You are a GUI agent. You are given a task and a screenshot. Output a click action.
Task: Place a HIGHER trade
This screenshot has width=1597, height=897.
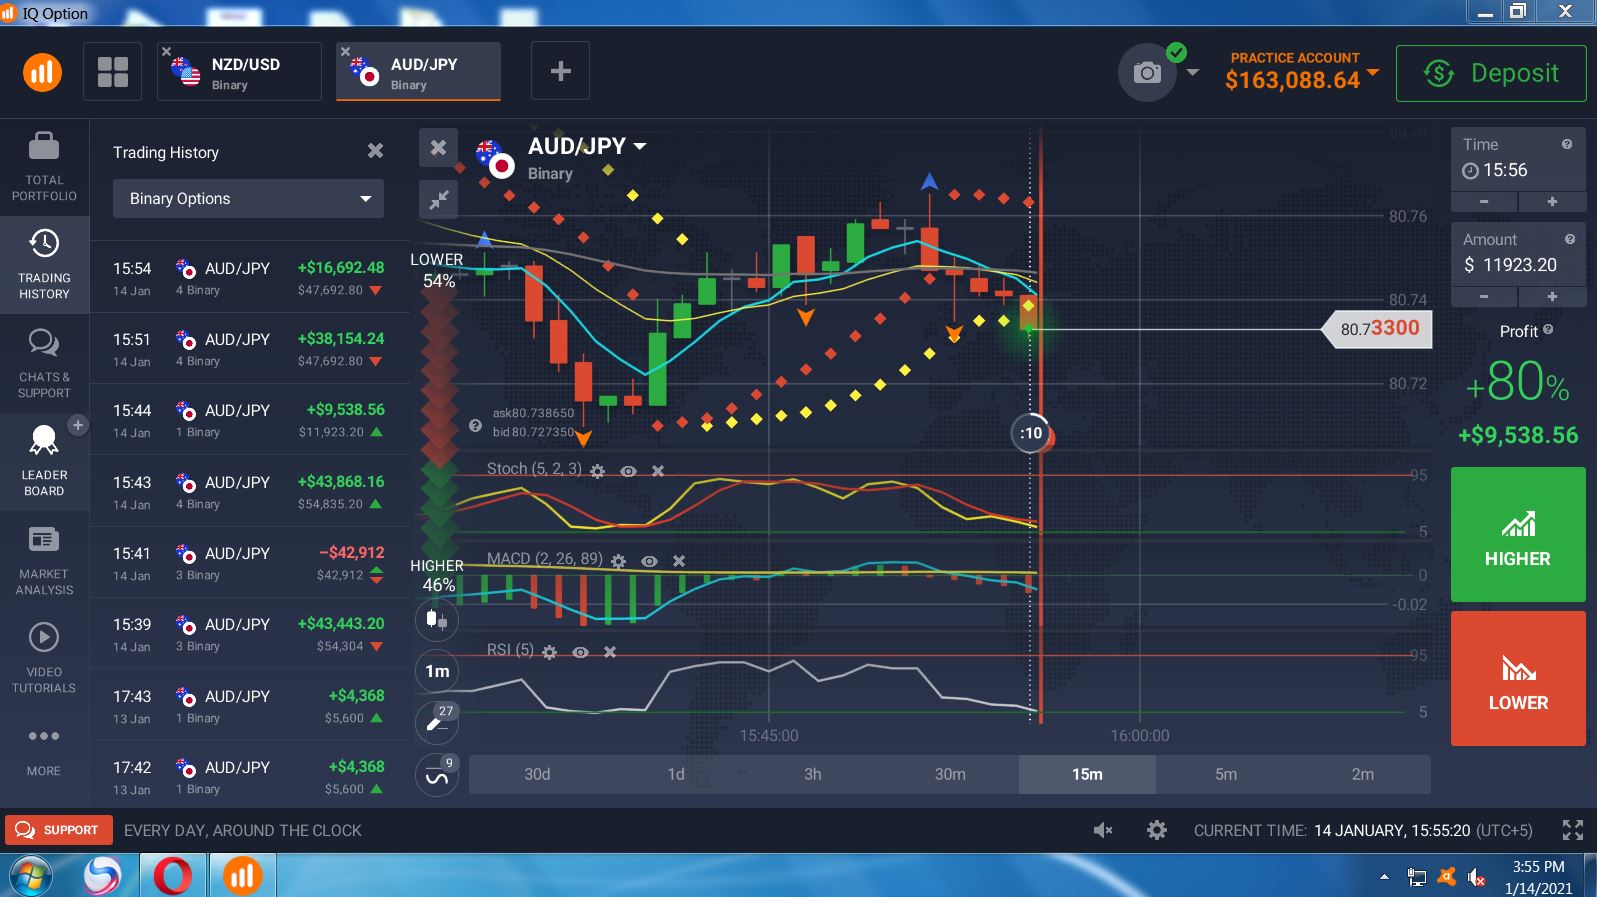tap(1518, 535)
